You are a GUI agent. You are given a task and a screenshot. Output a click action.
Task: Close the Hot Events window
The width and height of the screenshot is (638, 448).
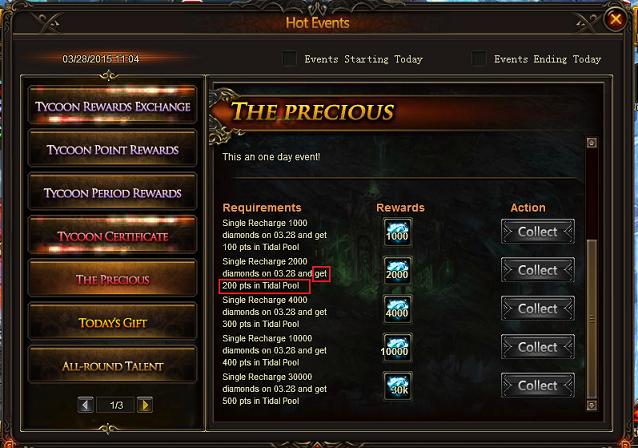point(615,19)
